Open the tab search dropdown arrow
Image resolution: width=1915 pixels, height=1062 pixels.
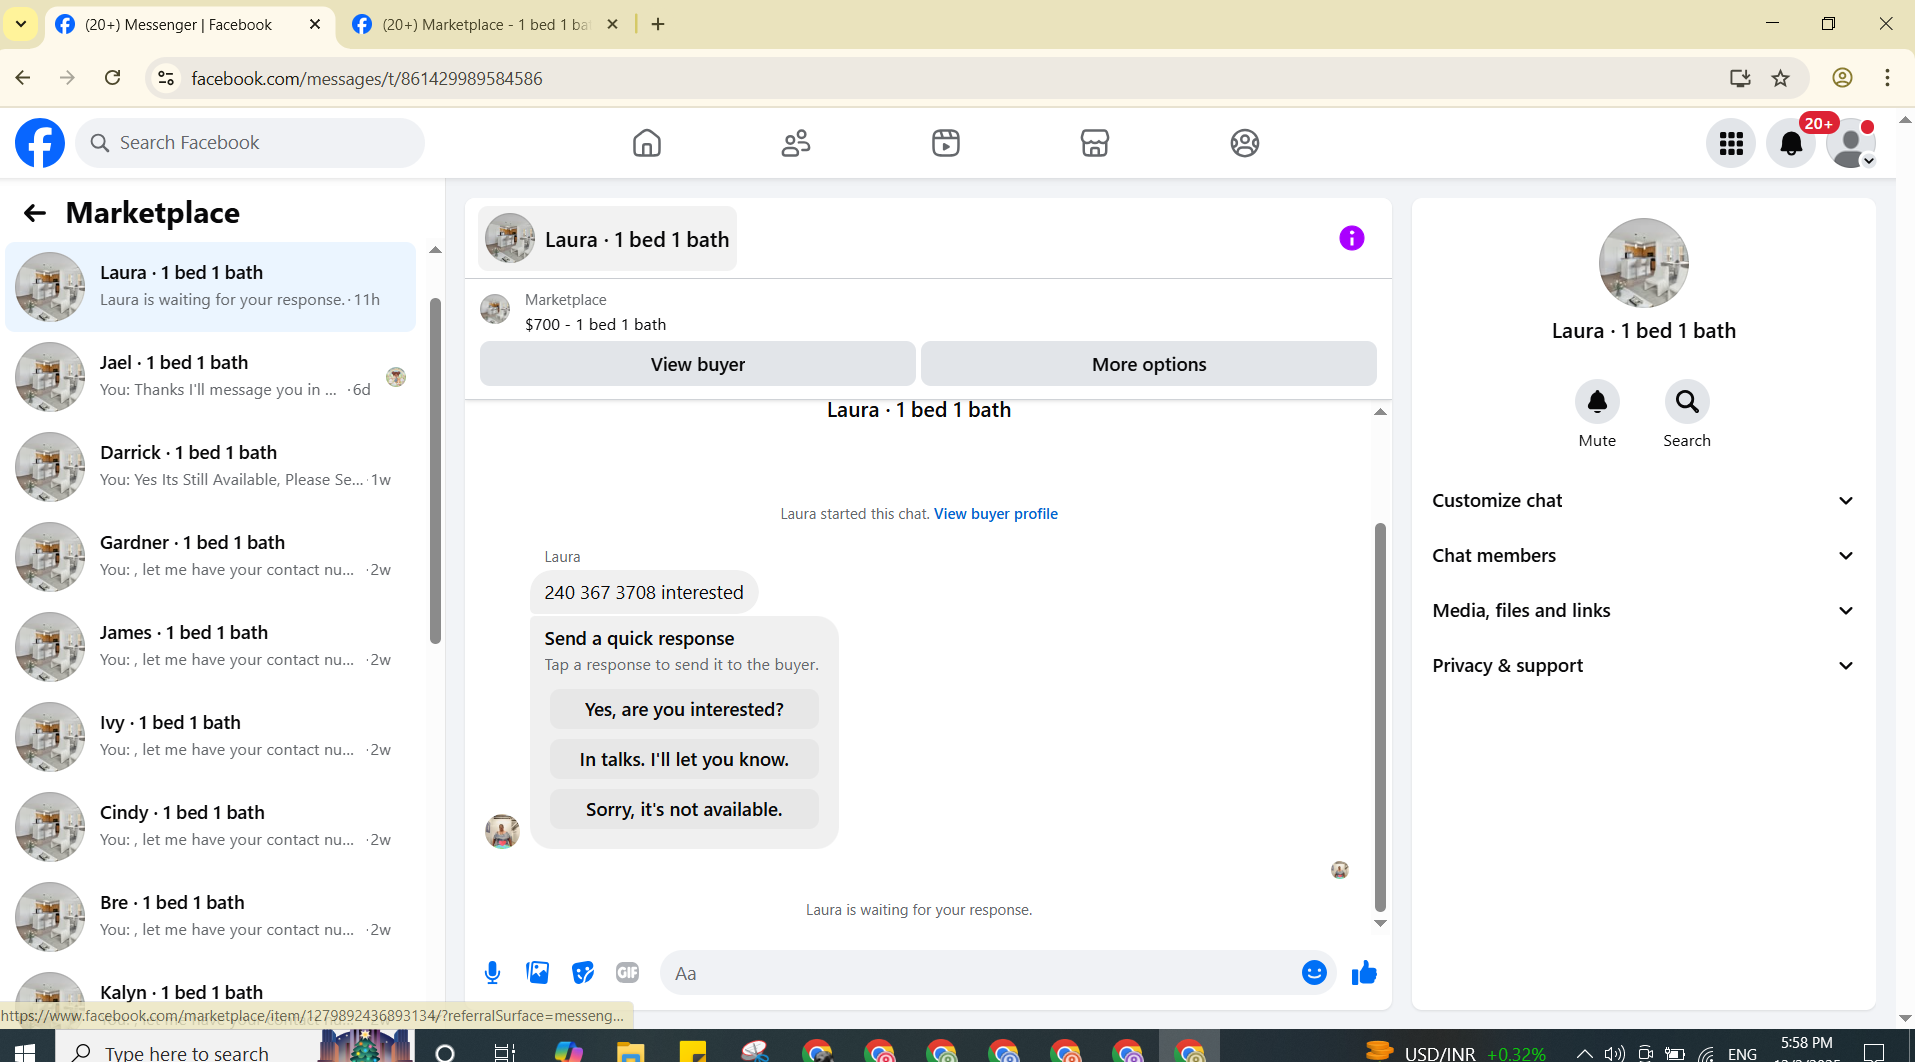pos(20,24)
